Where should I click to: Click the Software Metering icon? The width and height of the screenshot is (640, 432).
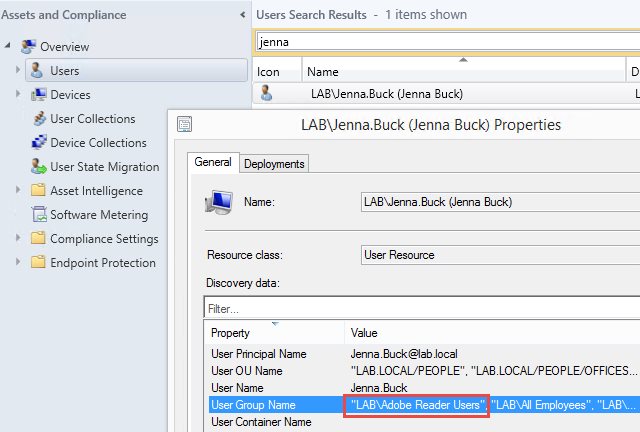click(x=39, y=214)
